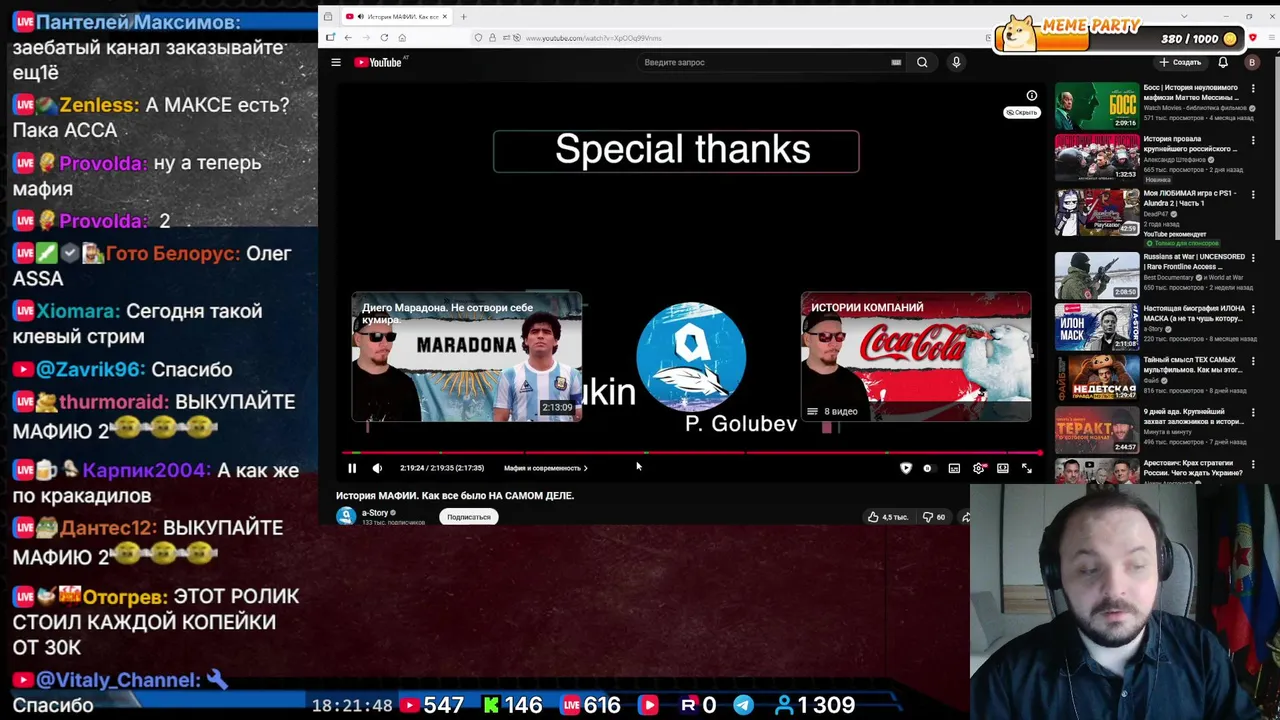
Task: Open more options for ИЛОНА МАСКА video
Action: pyautogui.click(x=1253, y=309)
